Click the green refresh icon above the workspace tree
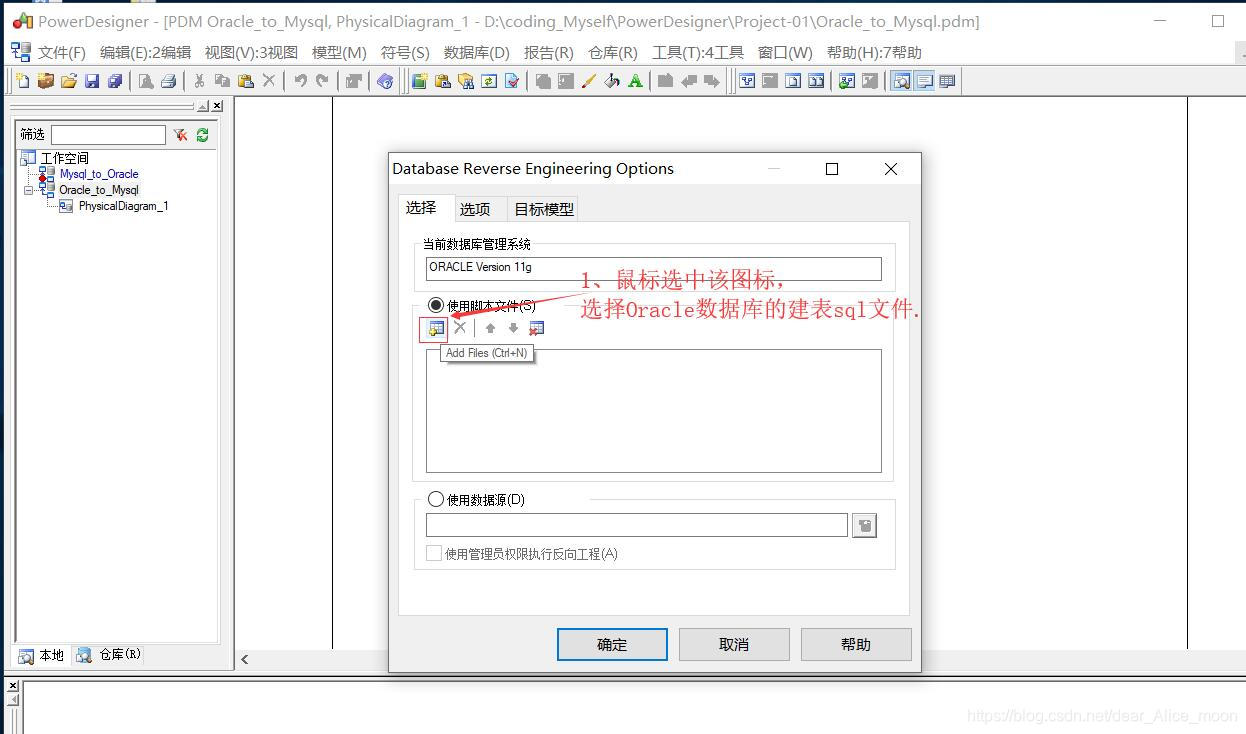The width and height of the screenshot is (1246, 734). pos(202,135)
